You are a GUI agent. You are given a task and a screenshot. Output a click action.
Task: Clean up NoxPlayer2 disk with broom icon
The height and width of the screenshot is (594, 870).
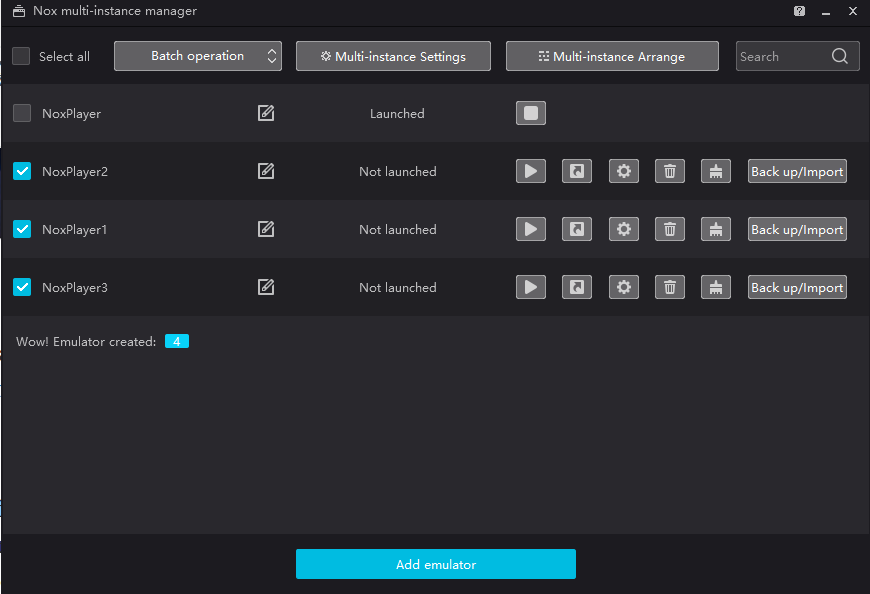716,171
